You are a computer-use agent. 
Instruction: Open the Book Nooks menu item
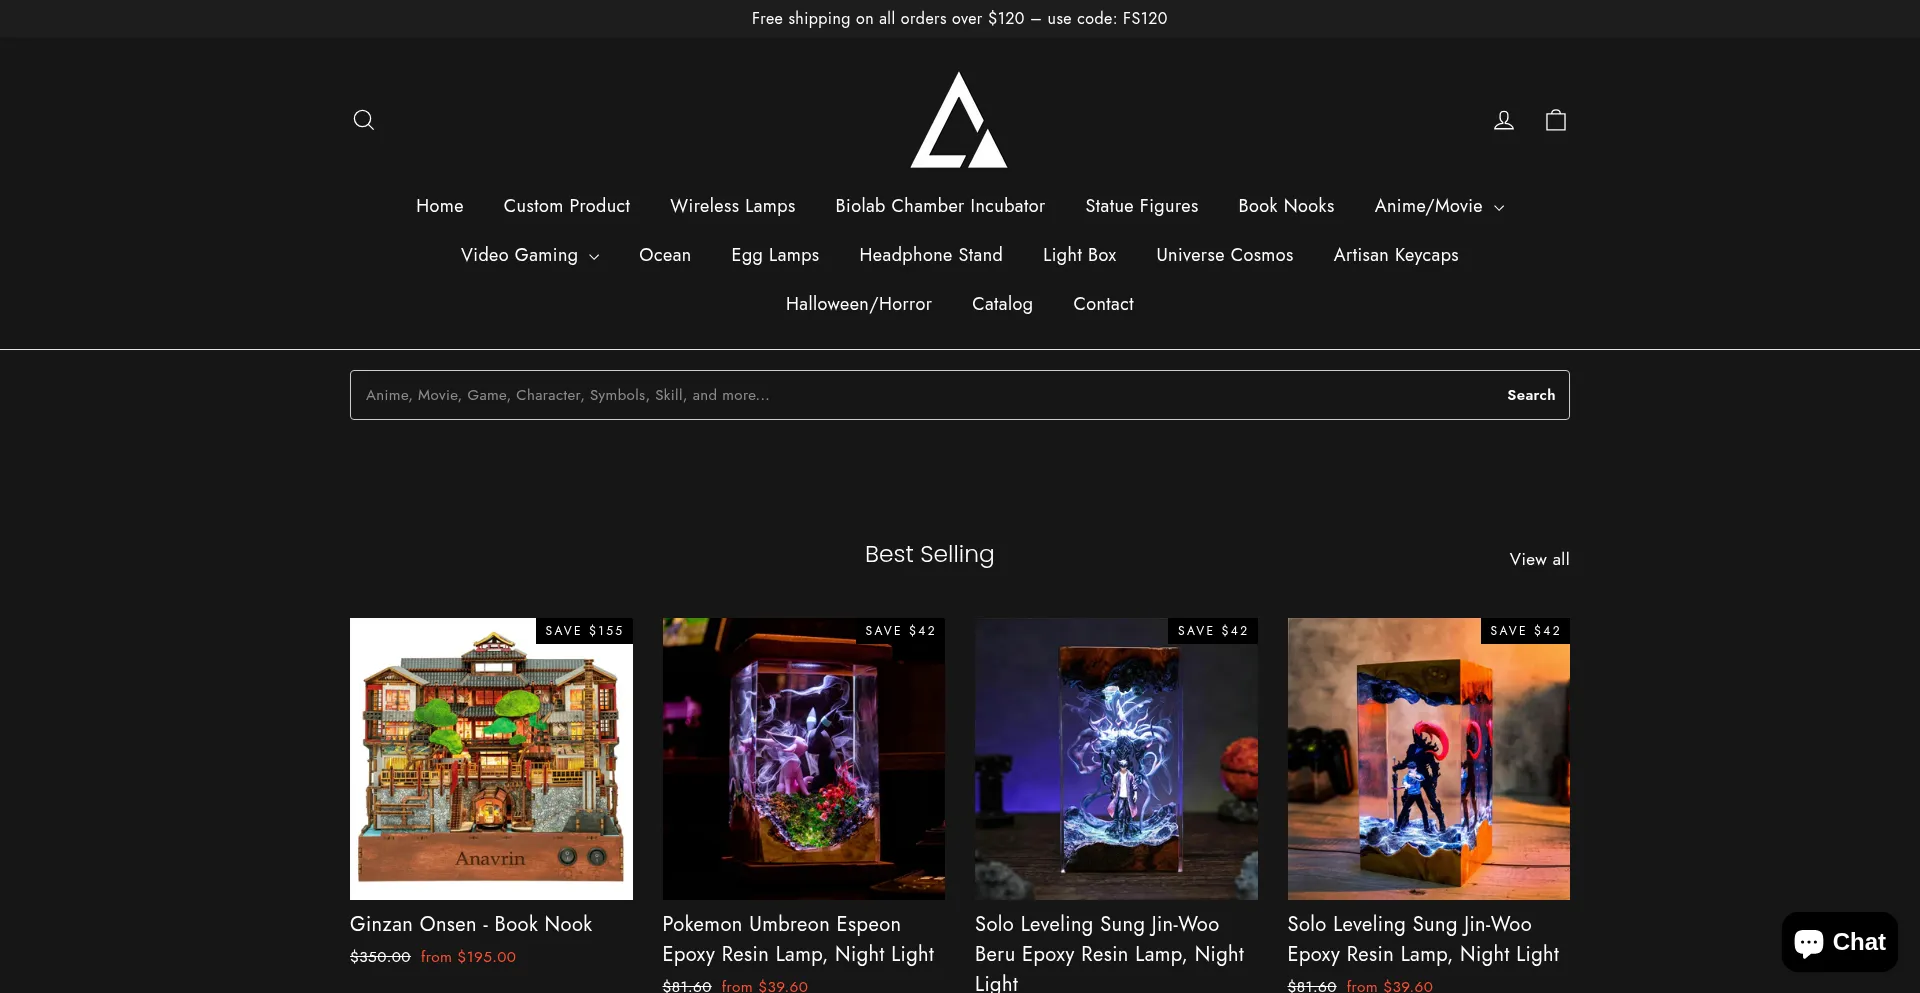pyautogui.click(x=1286, y=206)
